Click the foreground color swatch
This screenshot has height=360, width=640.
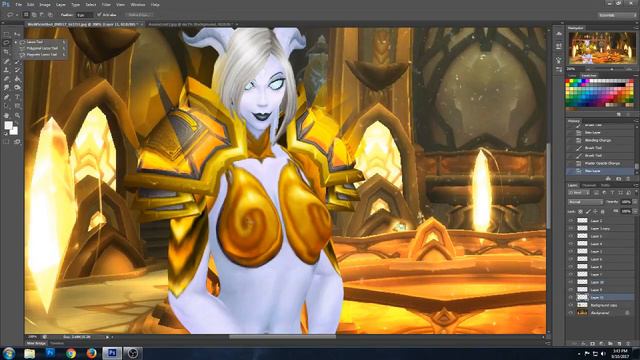[8, 126]
